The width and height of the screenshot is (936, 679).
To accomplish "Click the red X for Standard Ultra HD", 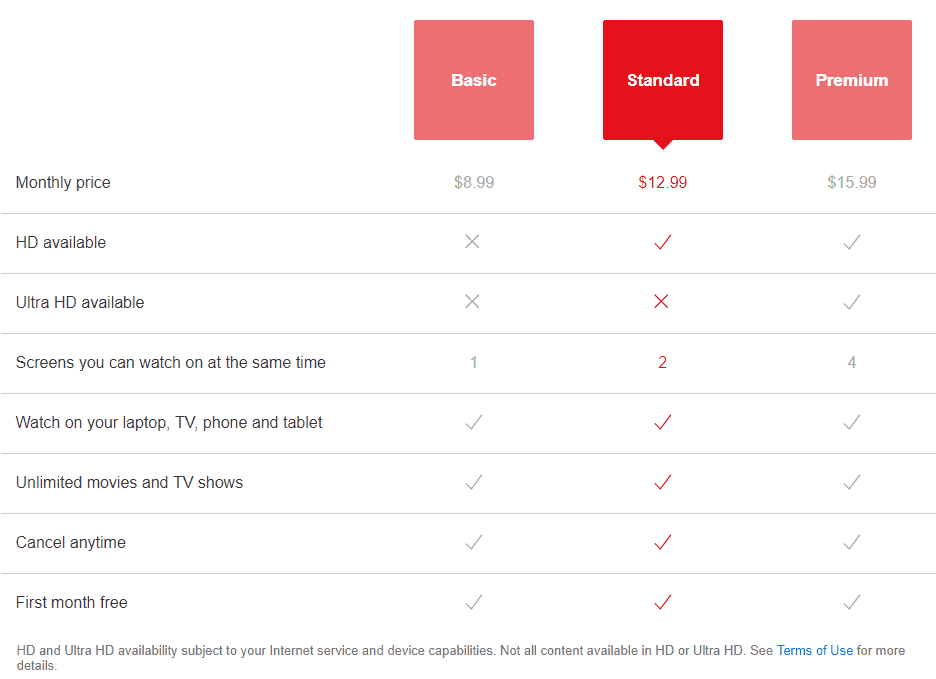I will coord(662,302).
